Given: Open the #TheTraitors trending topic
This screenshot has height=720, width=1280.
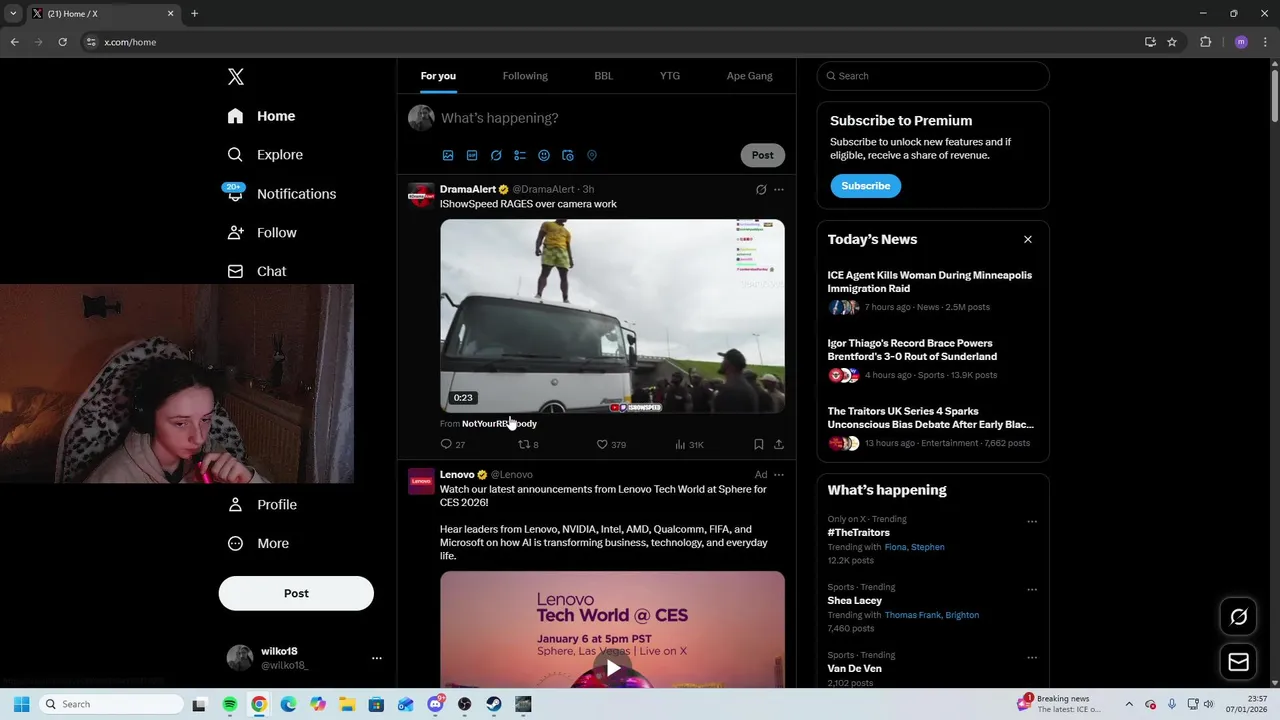Looking at the screenshot, I should (x=858, y=533).
